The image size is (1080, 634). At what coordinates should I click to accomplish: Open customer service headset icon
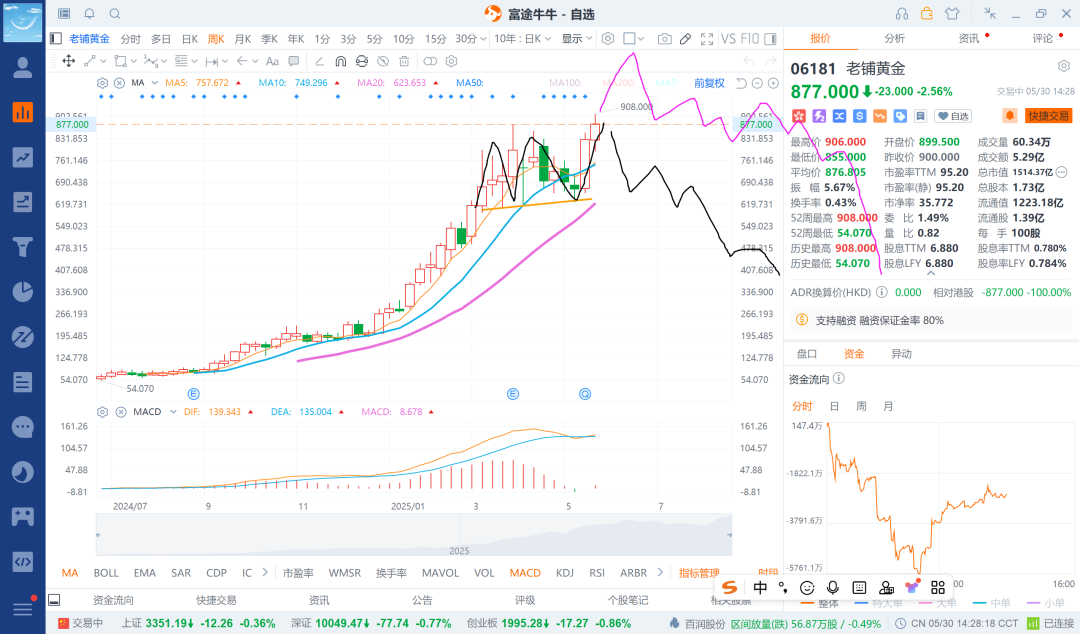coord(902,14)
